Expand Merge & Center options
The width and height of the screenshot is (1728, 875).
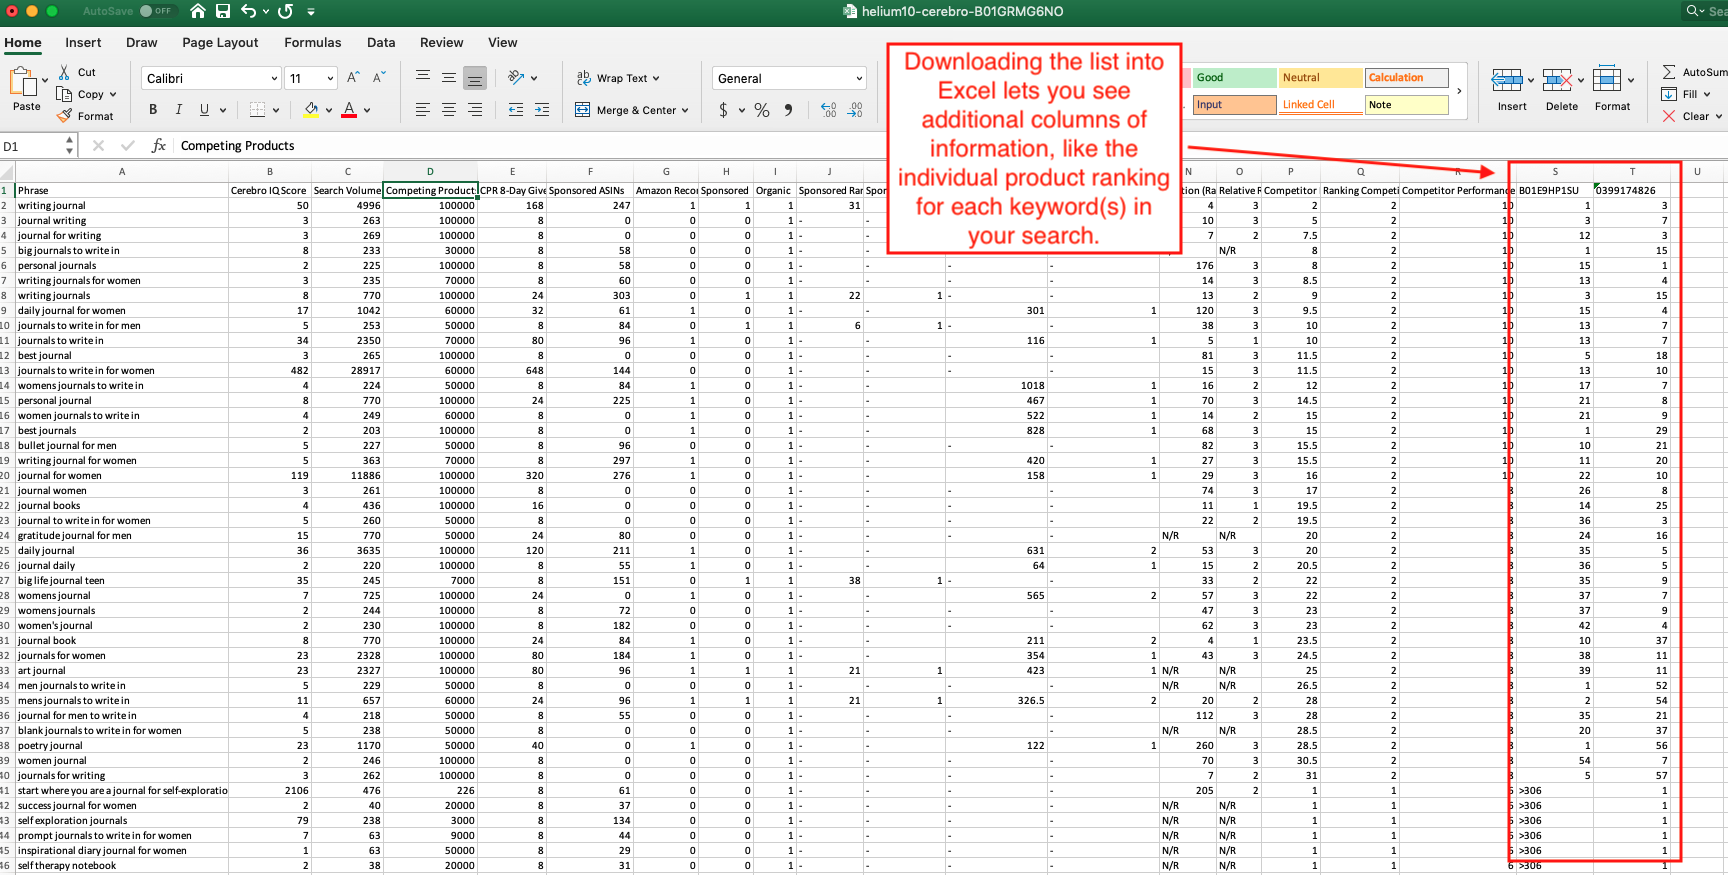685,110
